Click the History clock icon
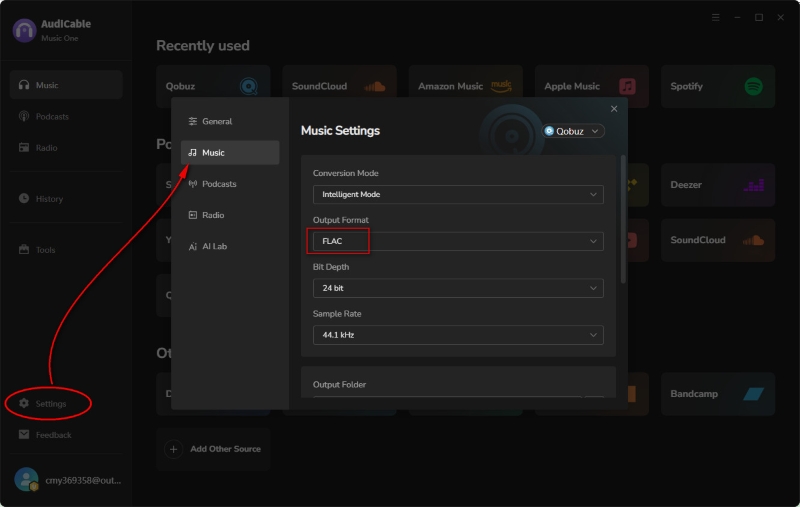800x507 pixels. click(24, 198)
